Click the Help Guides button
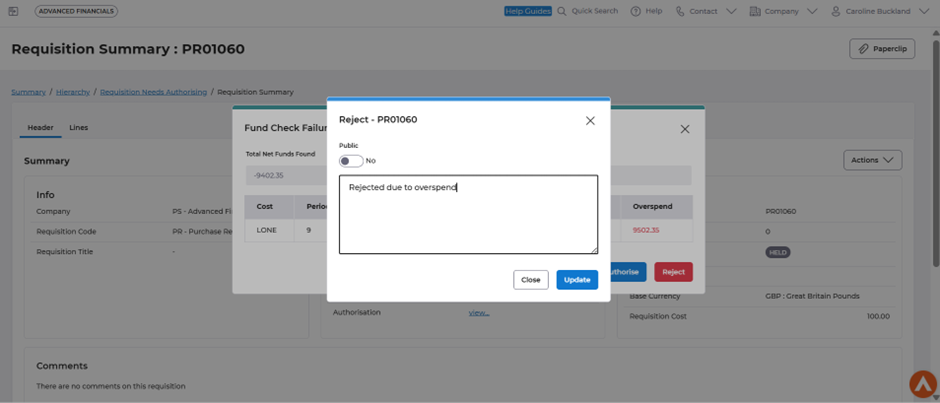This screenshot has height=403, width=940. point(528,11)
